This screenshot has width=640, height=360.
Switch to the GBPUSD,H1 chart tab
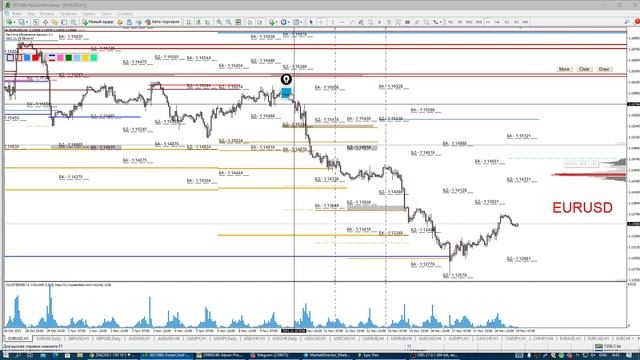78,339
